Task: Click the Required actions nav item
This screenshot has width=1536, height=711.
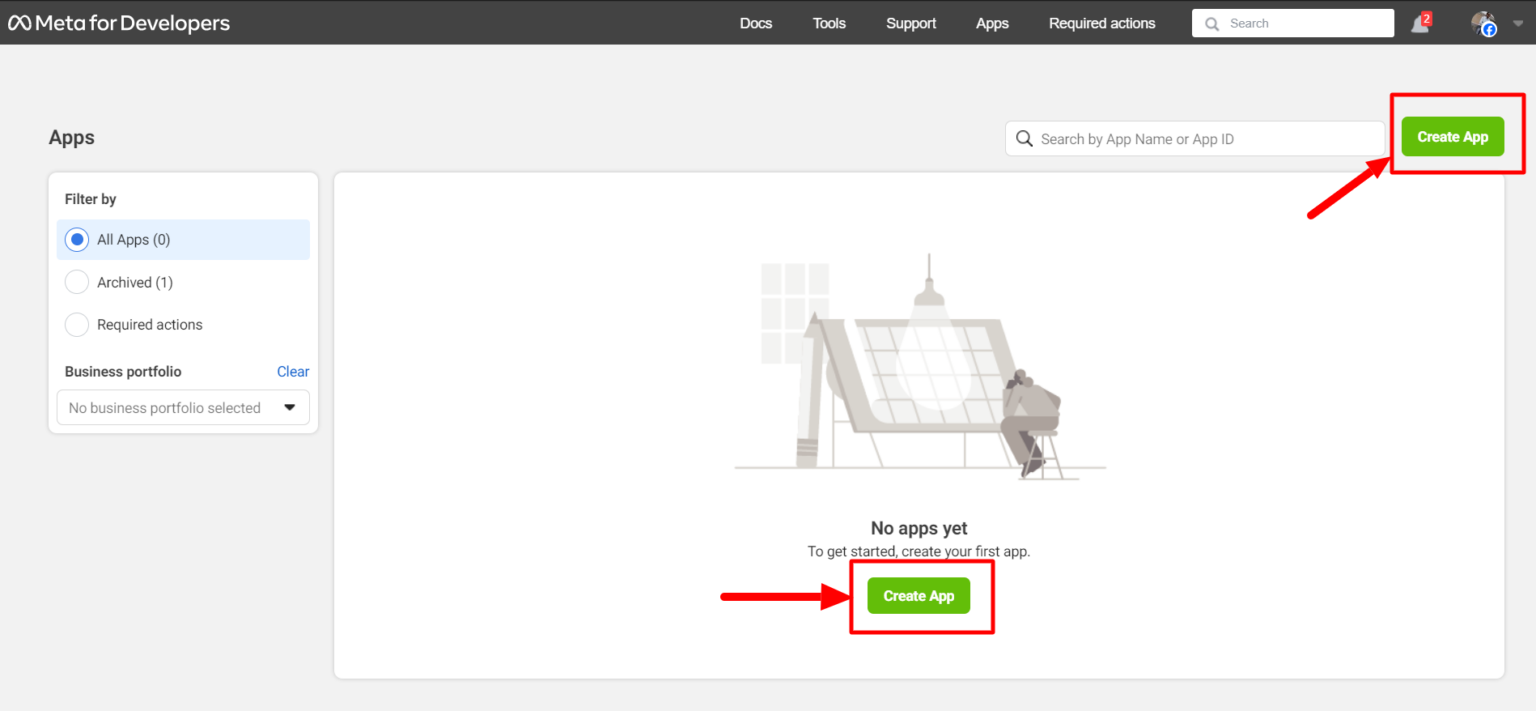Action: pyautogui.click(x=1102, y=23)
